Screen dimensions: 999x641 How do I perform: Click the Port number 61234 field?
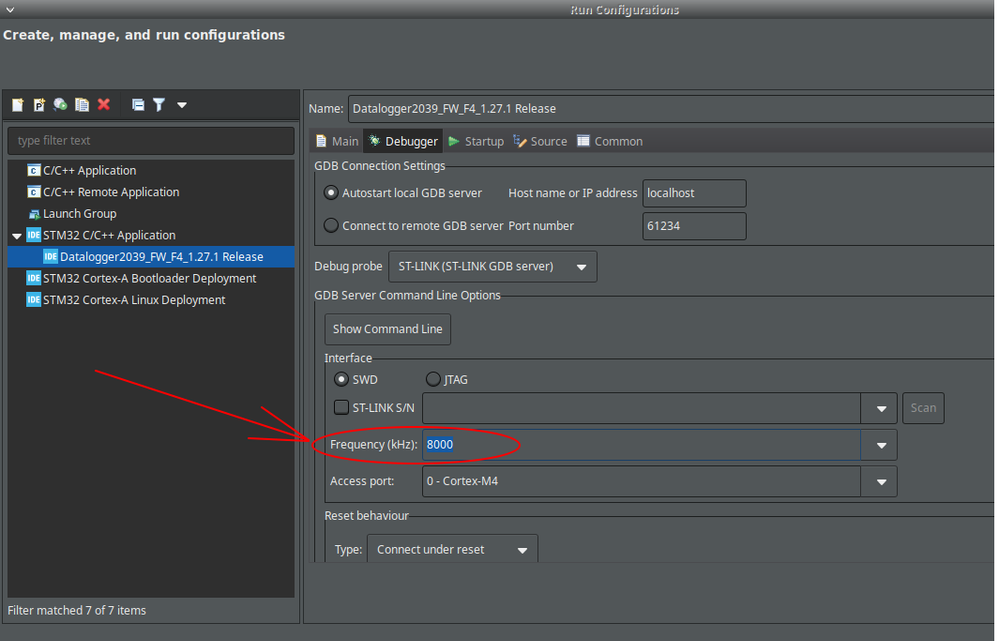tap(694, 226)
